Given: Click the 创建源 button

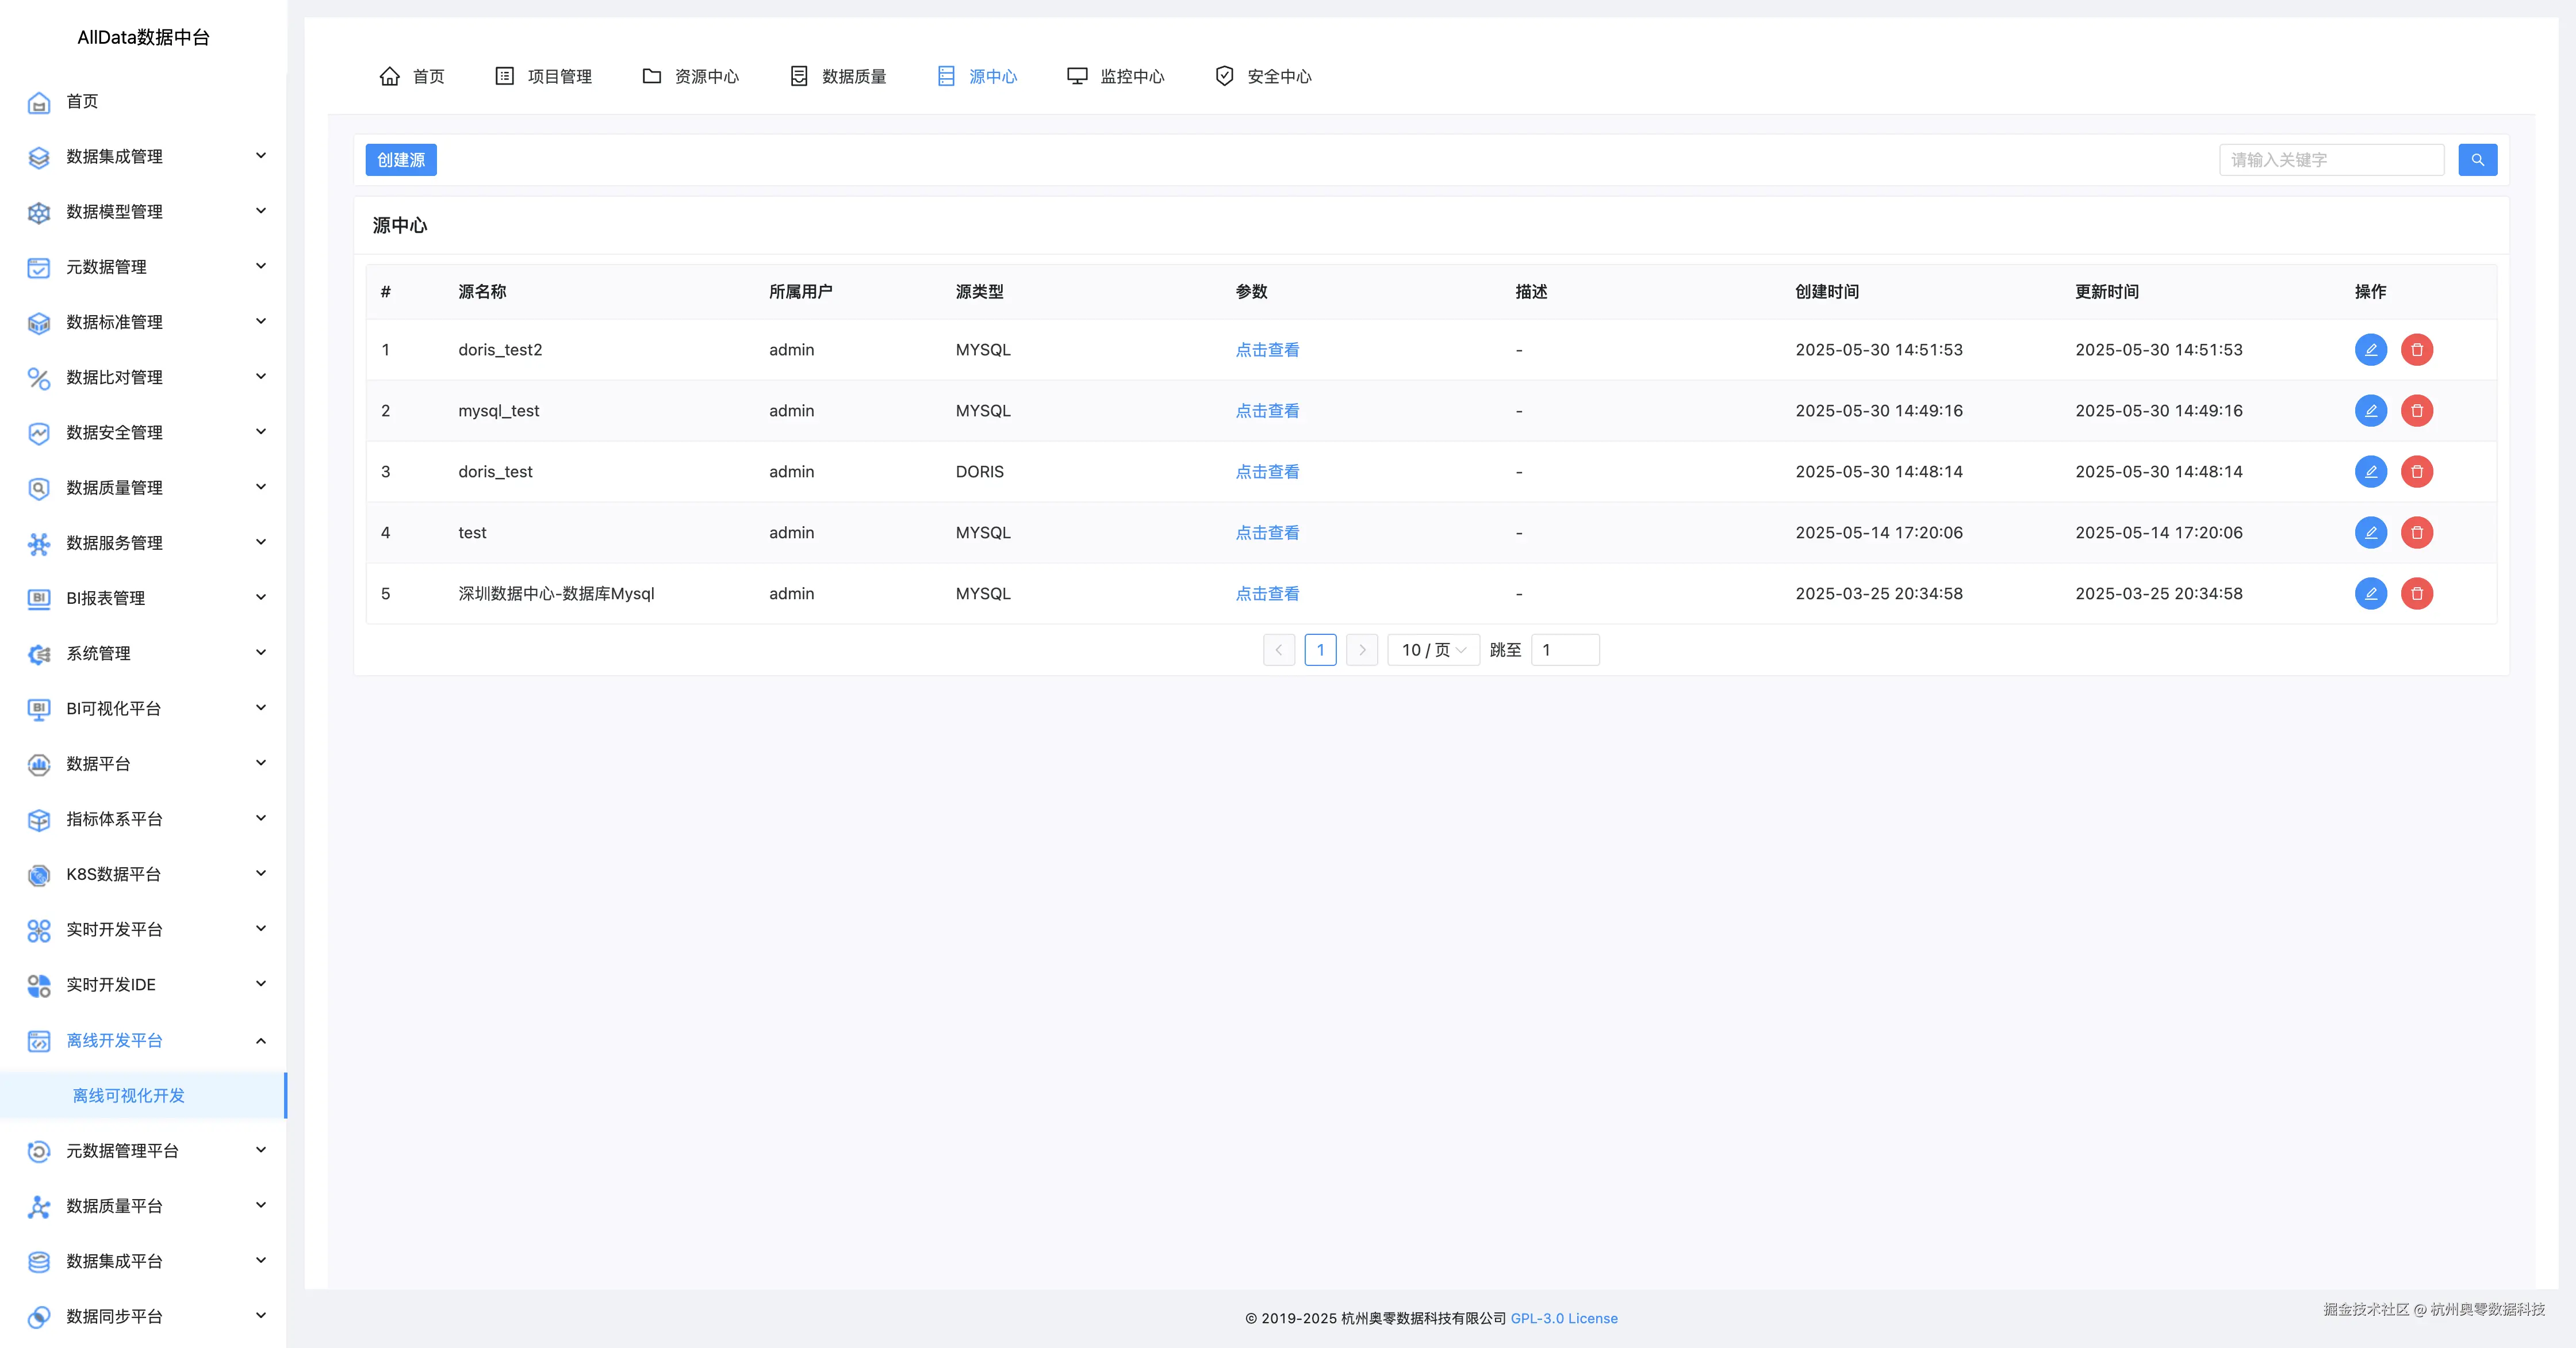Looking at the screenshot, I should pos(401,160).
